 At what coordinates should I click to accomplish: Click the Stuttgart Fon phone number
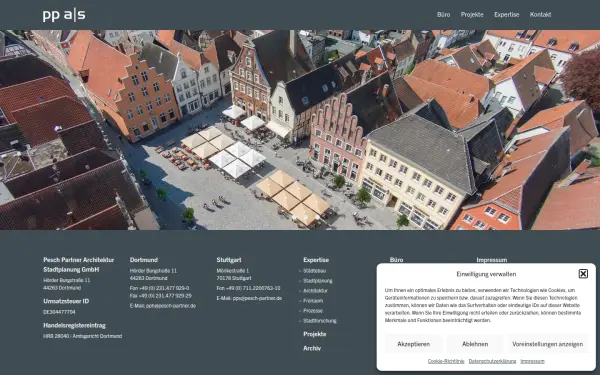248,288
